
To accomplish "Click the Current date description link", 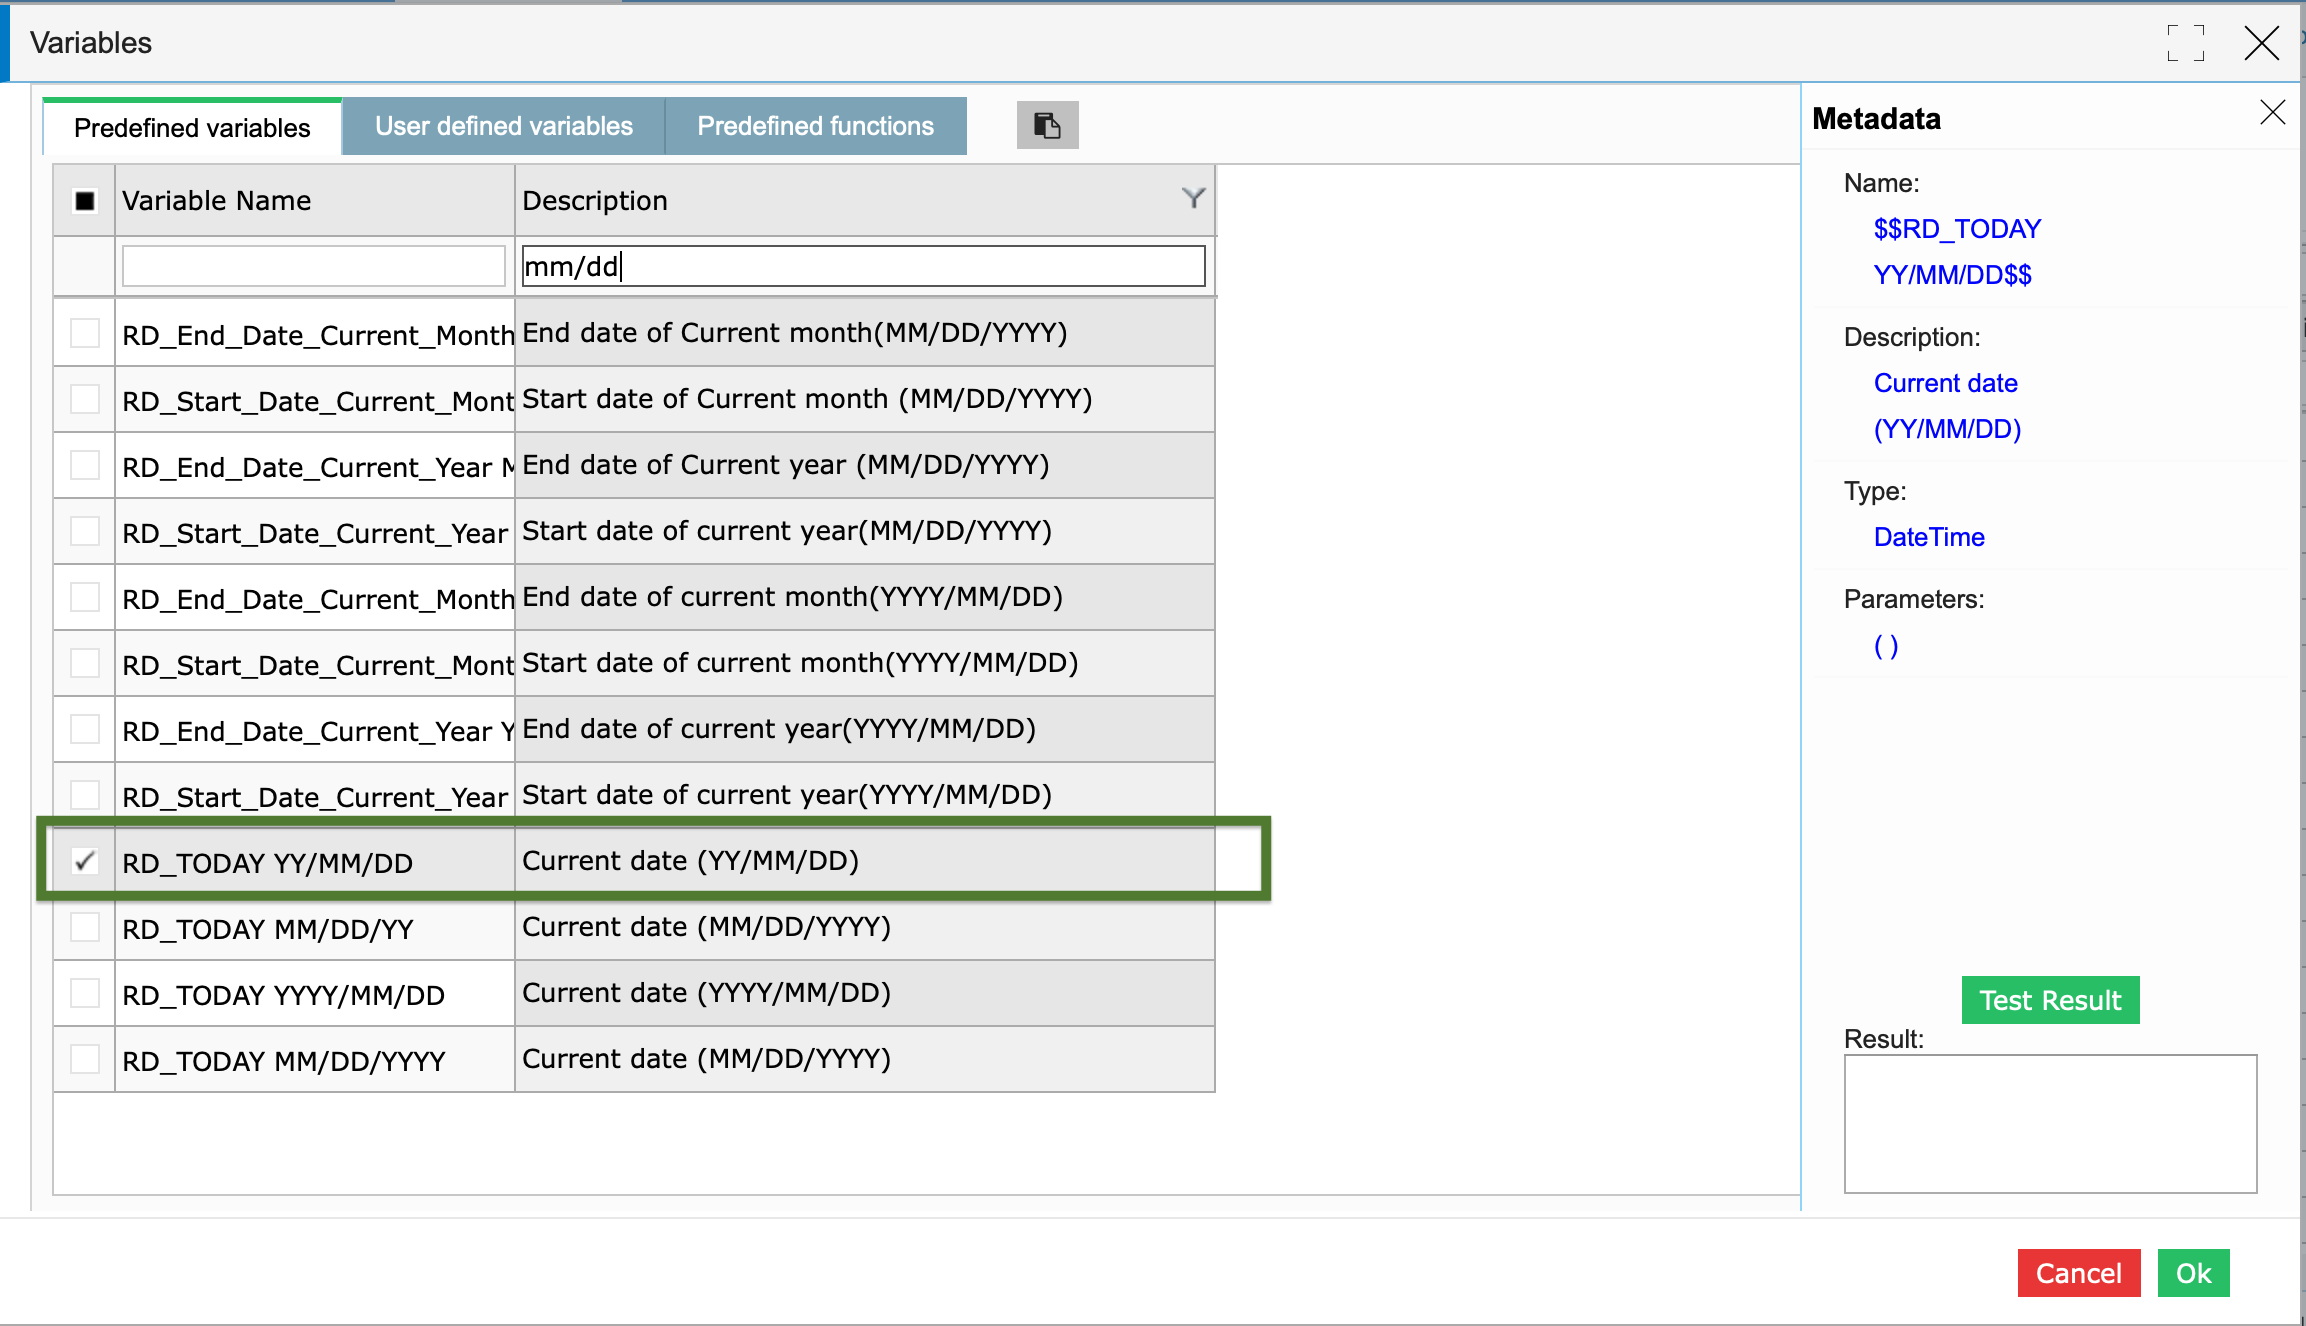I will pos(1945,383).
